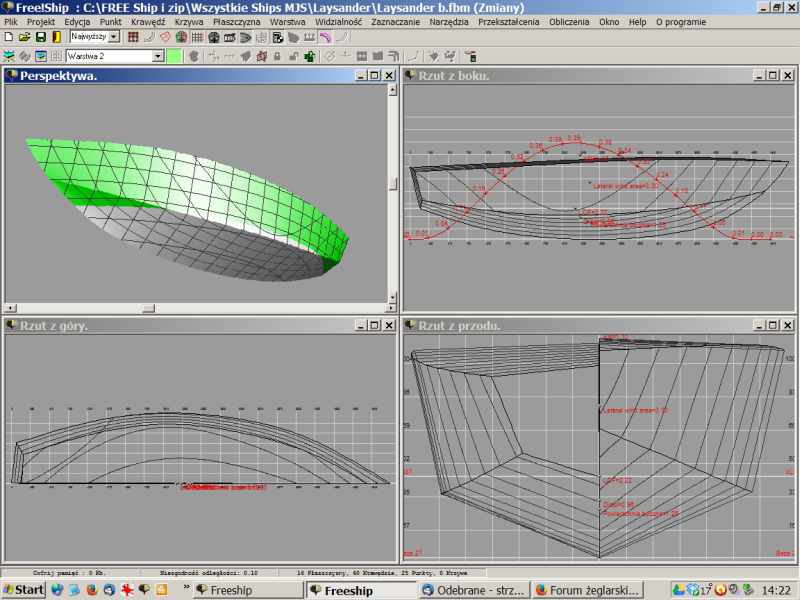The height and width of the screenshot is (600, 800).
Task: Open the Najwyższy precision dropdown
Action: (x=113, y=37)
